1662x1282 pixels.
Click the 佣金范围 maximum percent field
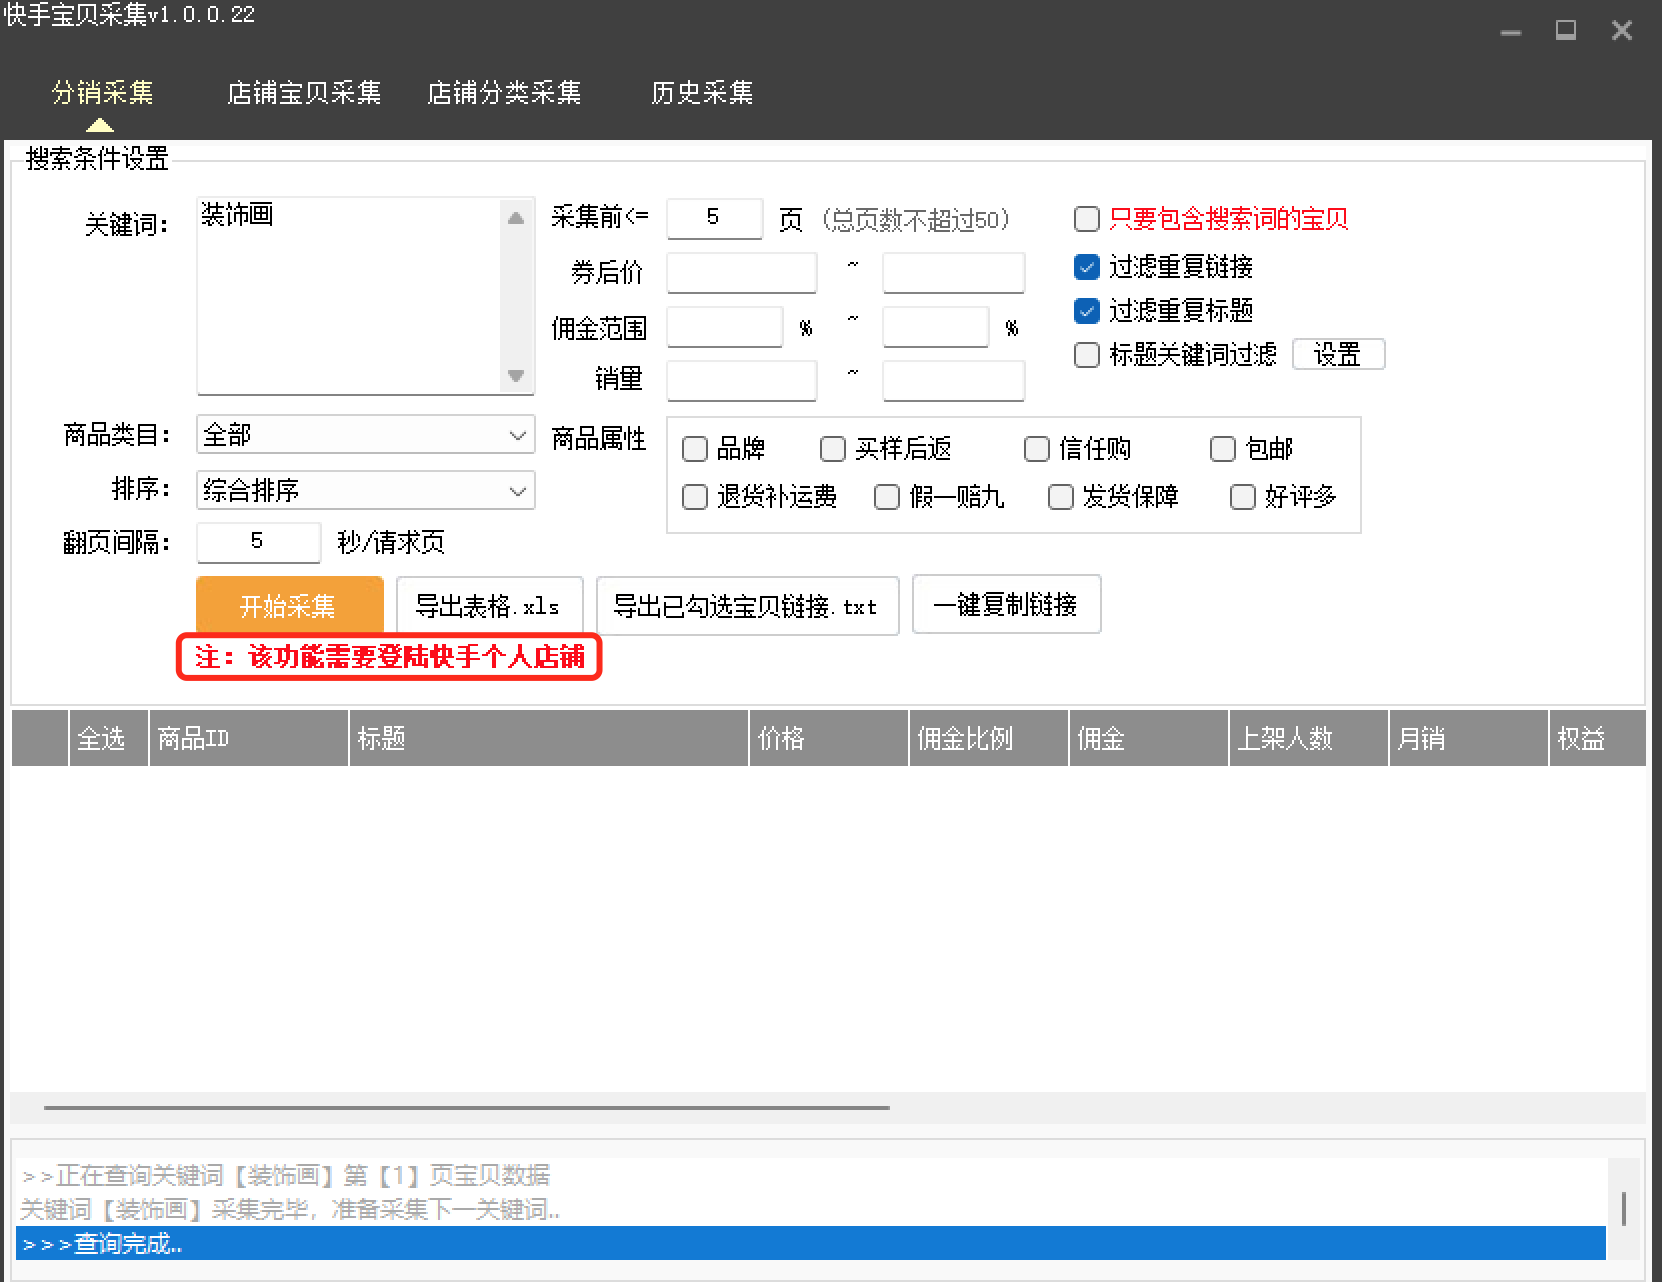[935, 327]
